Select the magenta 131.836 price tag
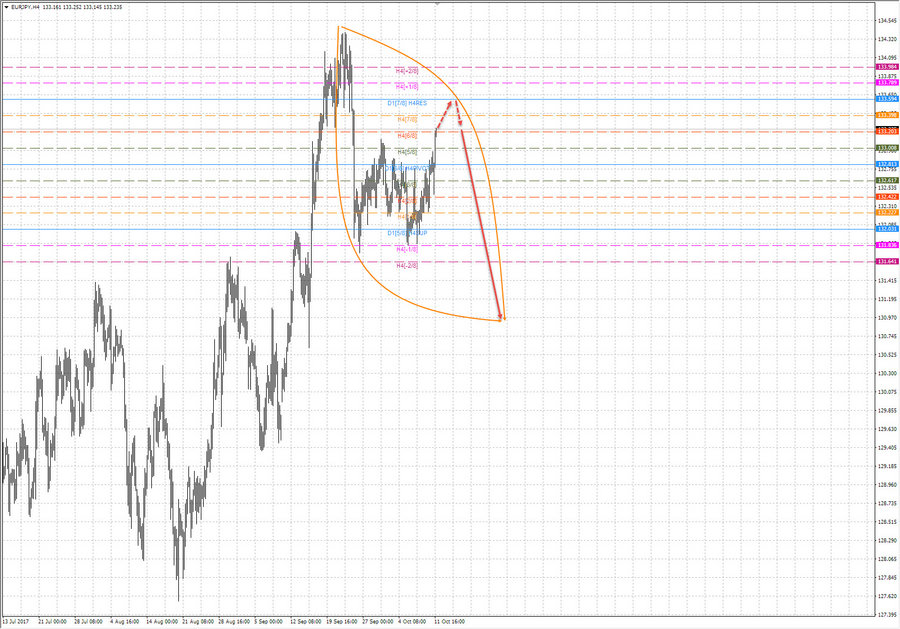Viewport: 900px width, 629px height. tap(887, 245)
